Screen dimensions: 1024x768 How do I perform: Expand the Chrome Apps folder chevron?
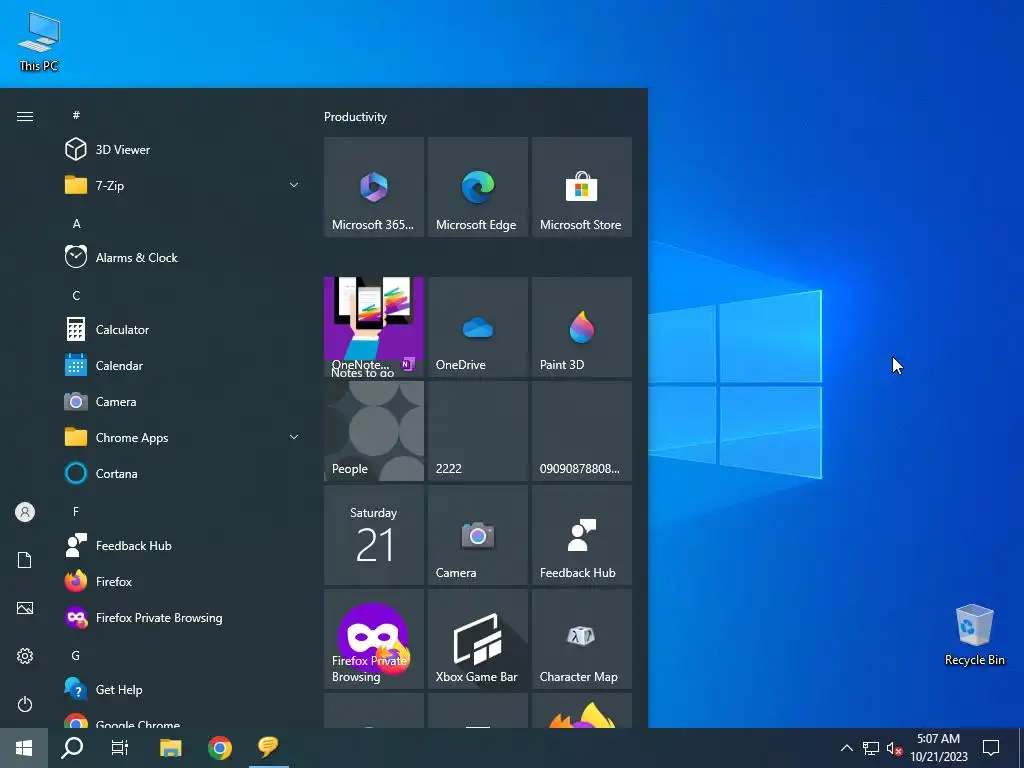294,437
